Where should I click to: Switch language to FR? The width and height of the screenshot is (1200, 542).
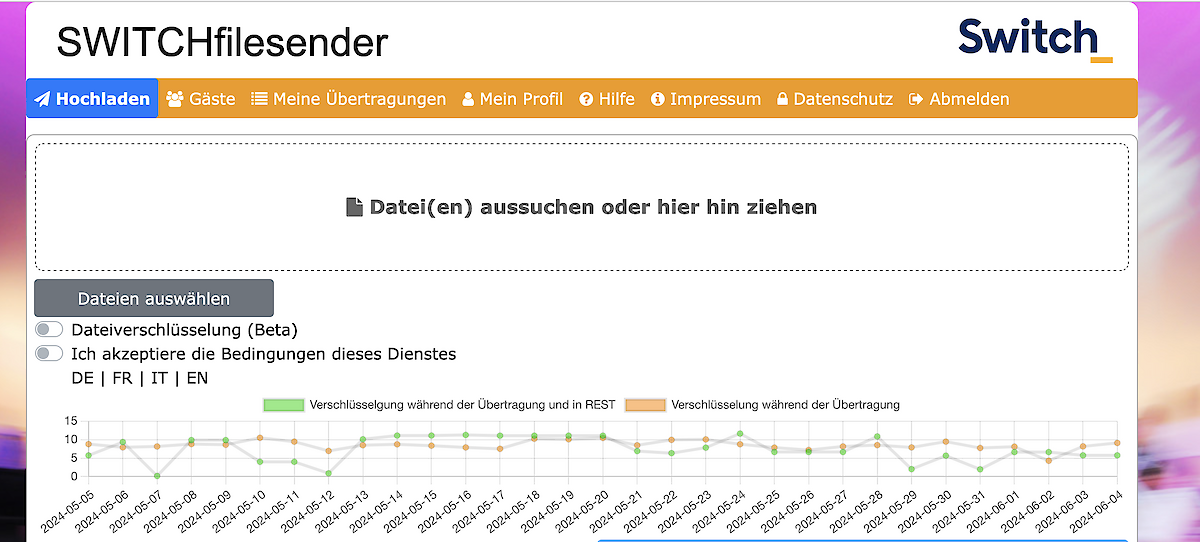tap(122, 378)
